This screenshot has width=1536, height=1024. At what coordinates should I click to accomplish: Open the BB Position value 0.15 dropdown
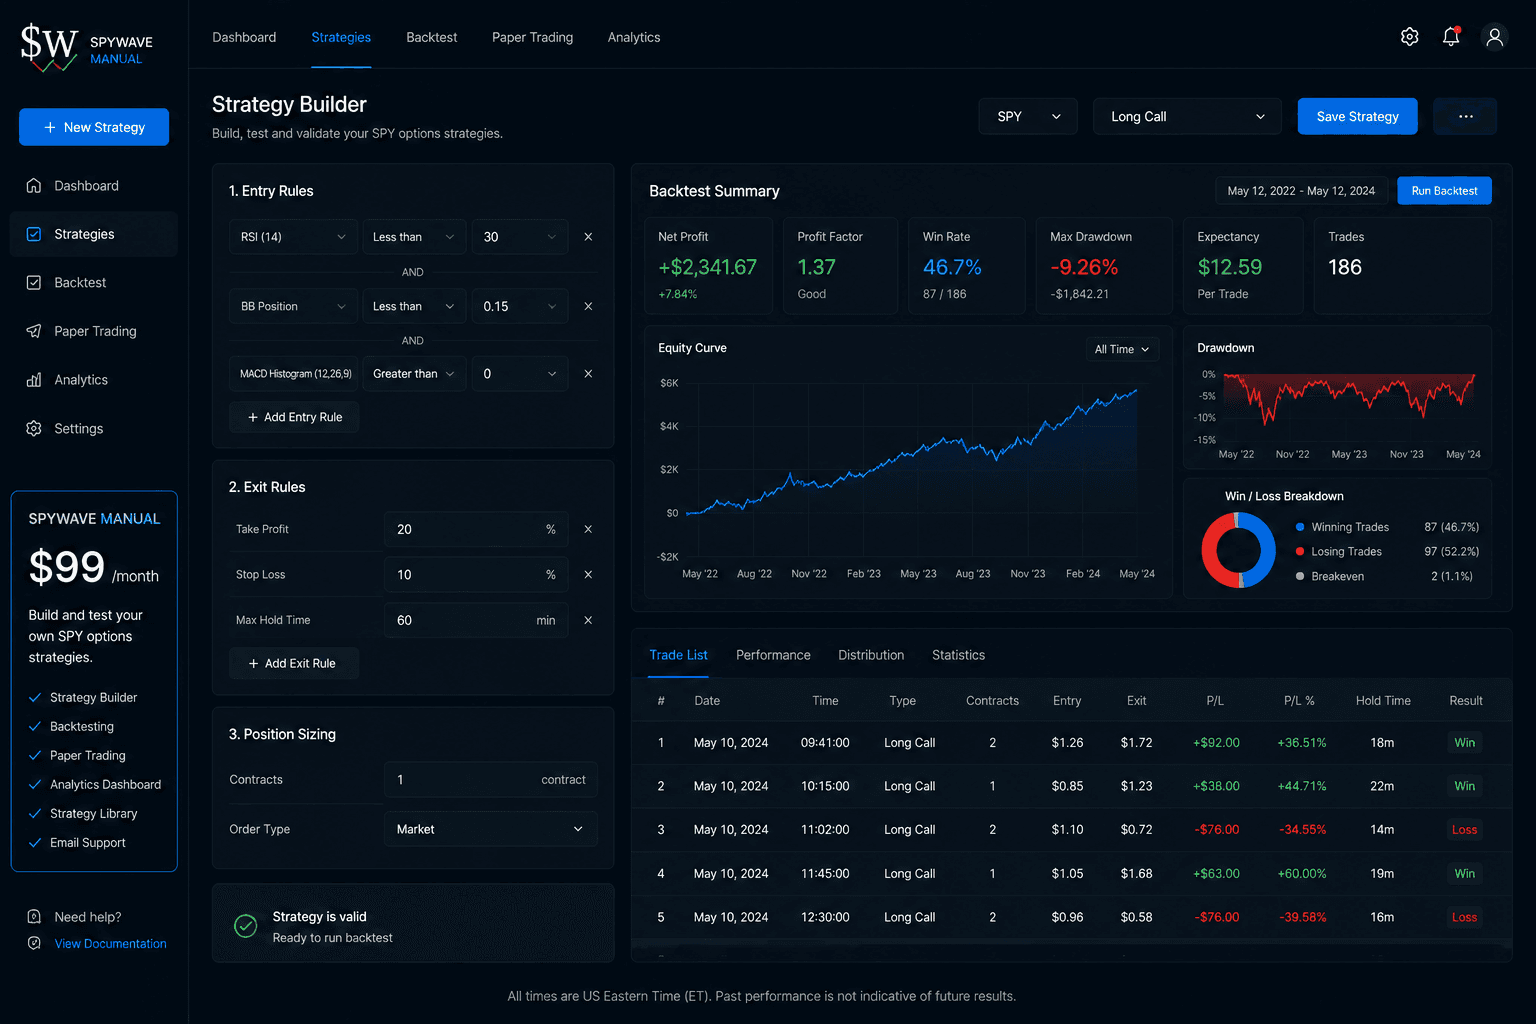pos(520,306)
